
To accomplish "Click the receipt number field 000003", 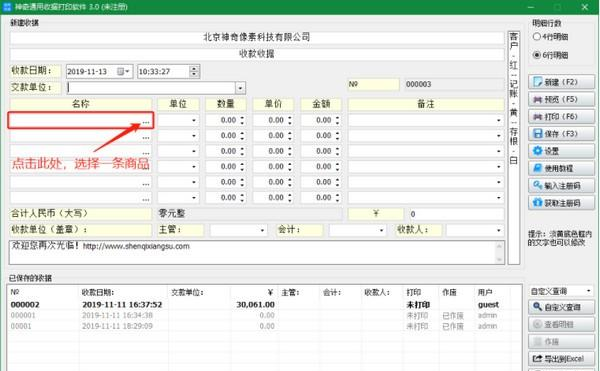I will point(455,84).
